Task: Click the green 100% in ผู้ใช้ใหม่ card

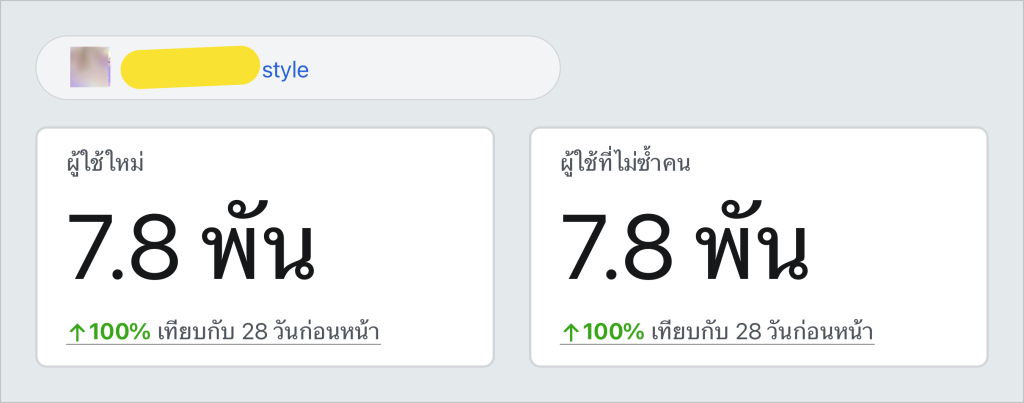Action: point(120,332)
